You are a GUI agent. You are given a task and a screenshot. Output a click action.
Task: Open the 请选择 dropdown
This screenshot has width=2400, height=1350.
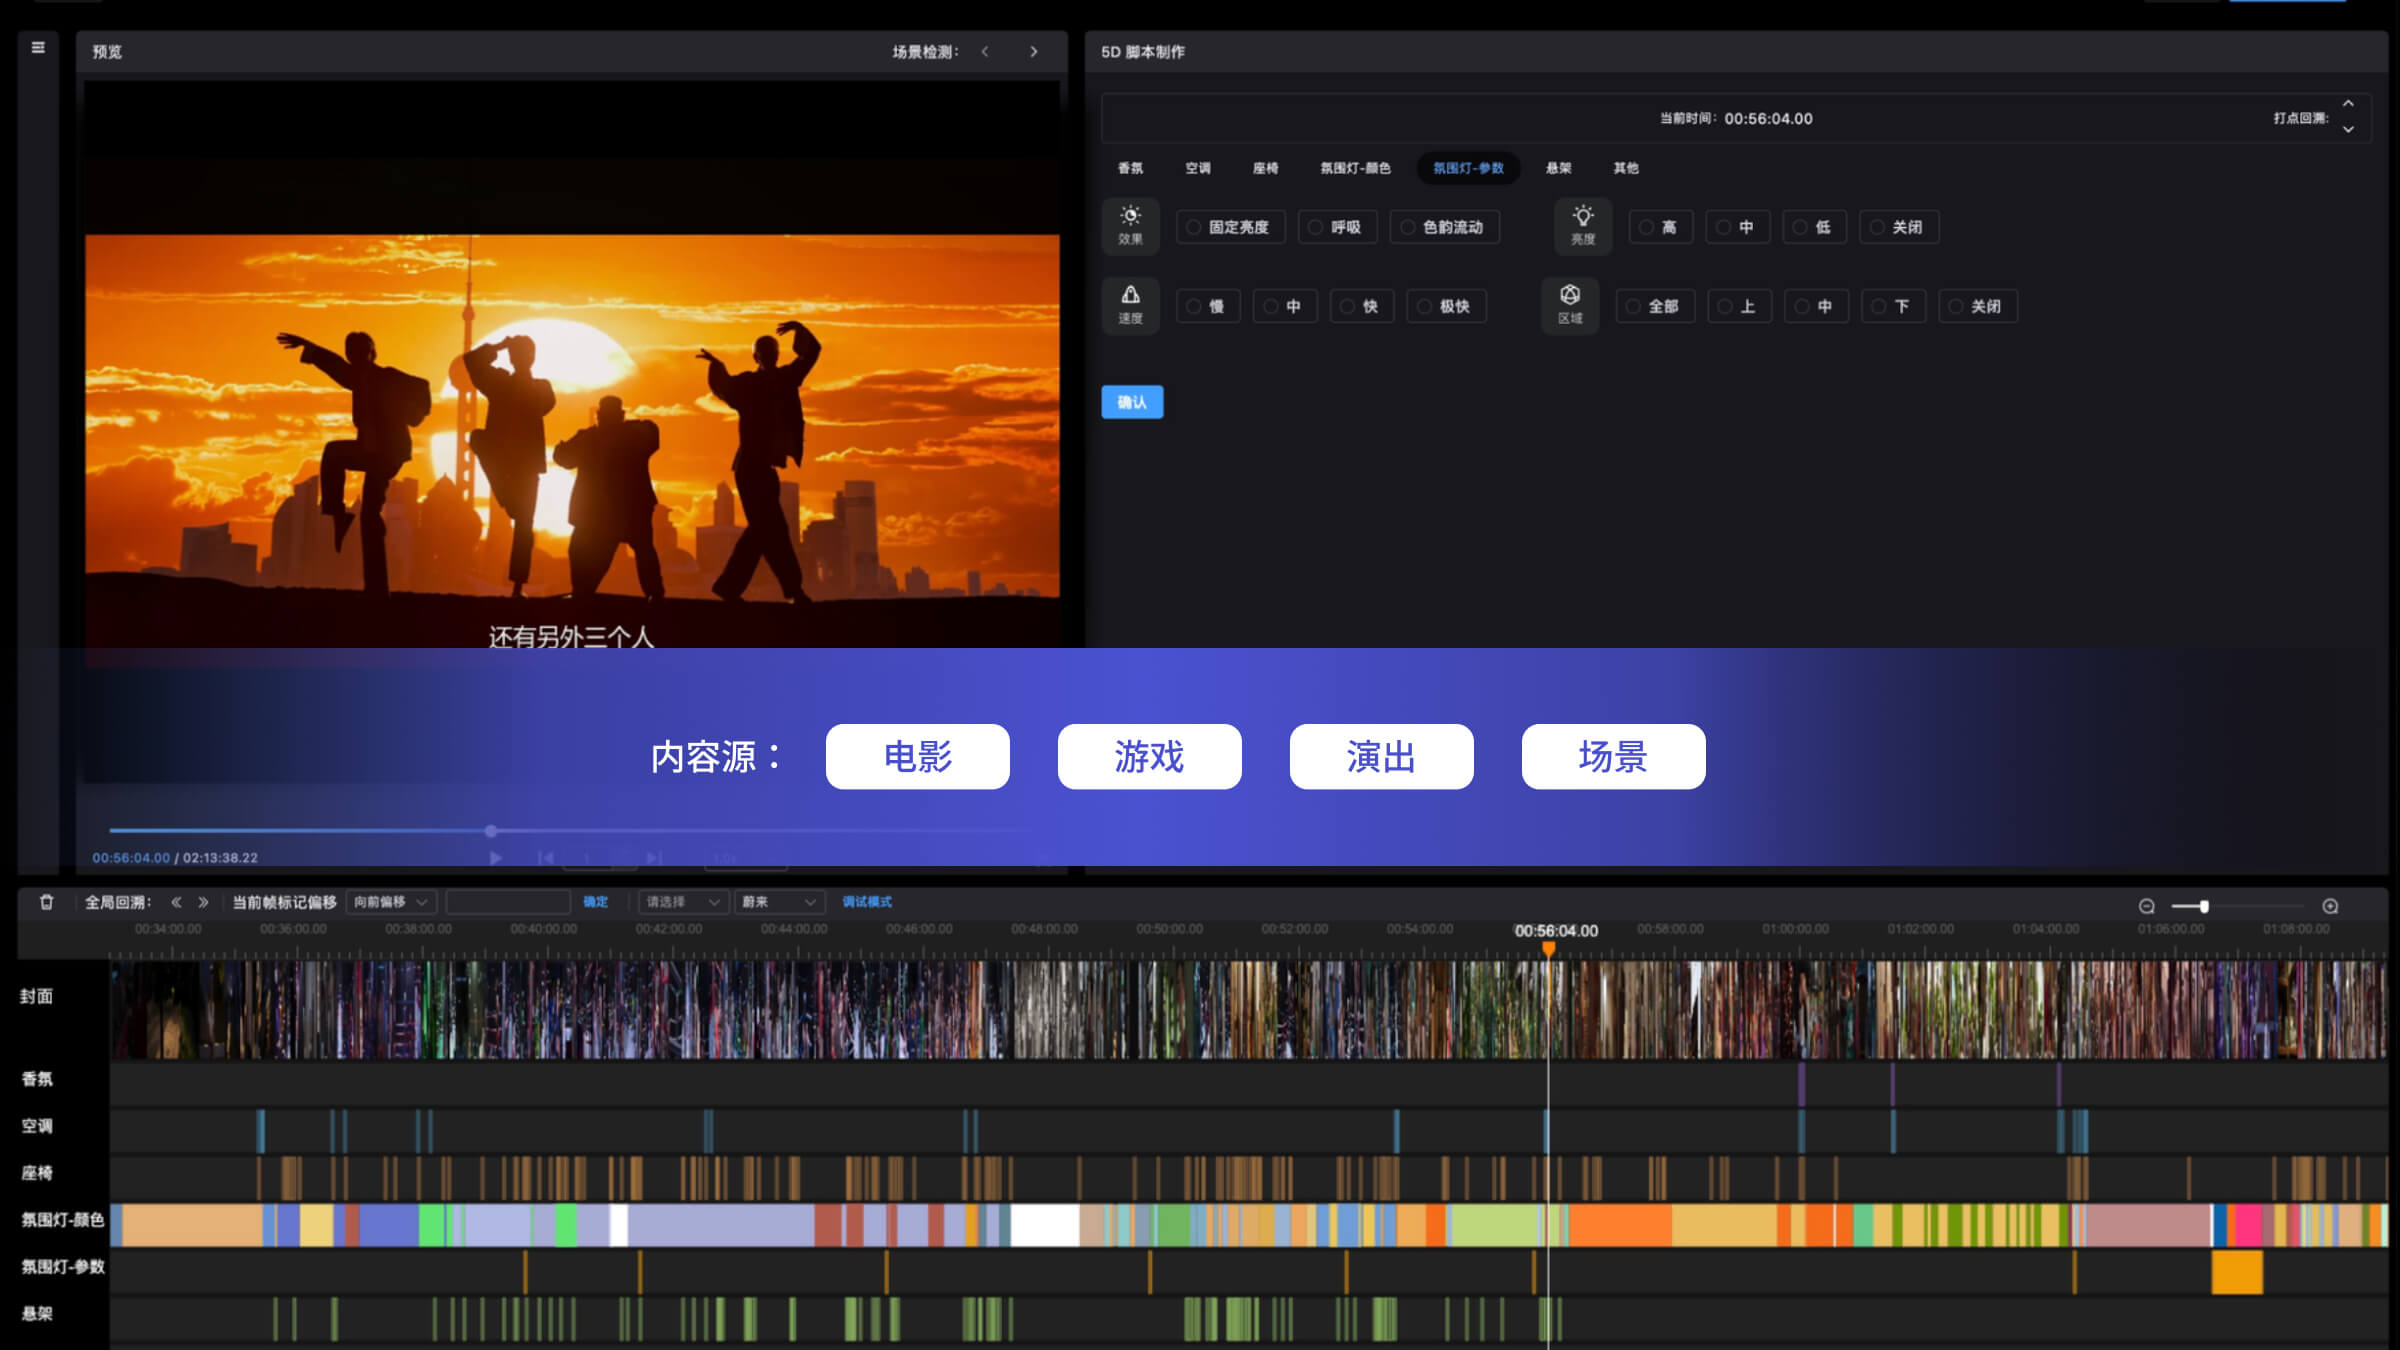click(x=682, y=902)
